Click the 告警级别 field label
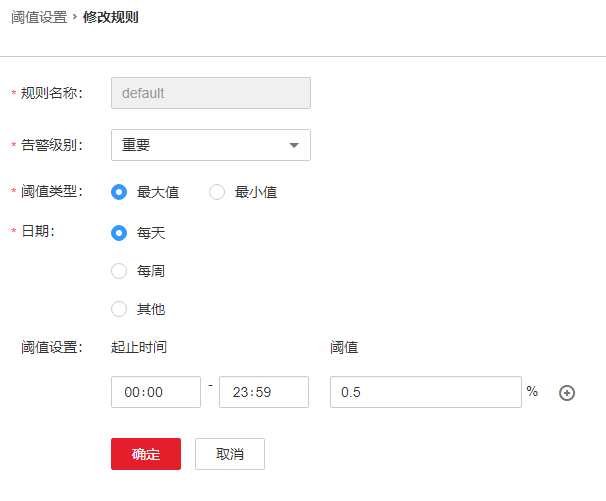This screenshot has width=606, height=501. [x=51, y=145]
